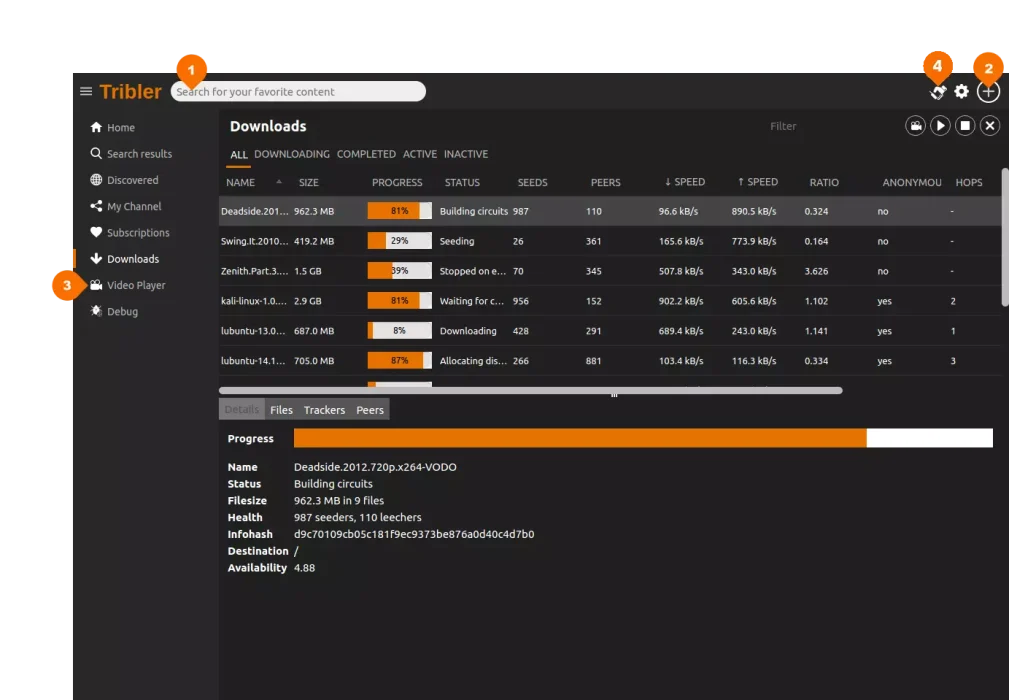This screenshot has height=700, width=1009.
Task: Switch to the ACTIVE tab
Action: click(420, 154)
